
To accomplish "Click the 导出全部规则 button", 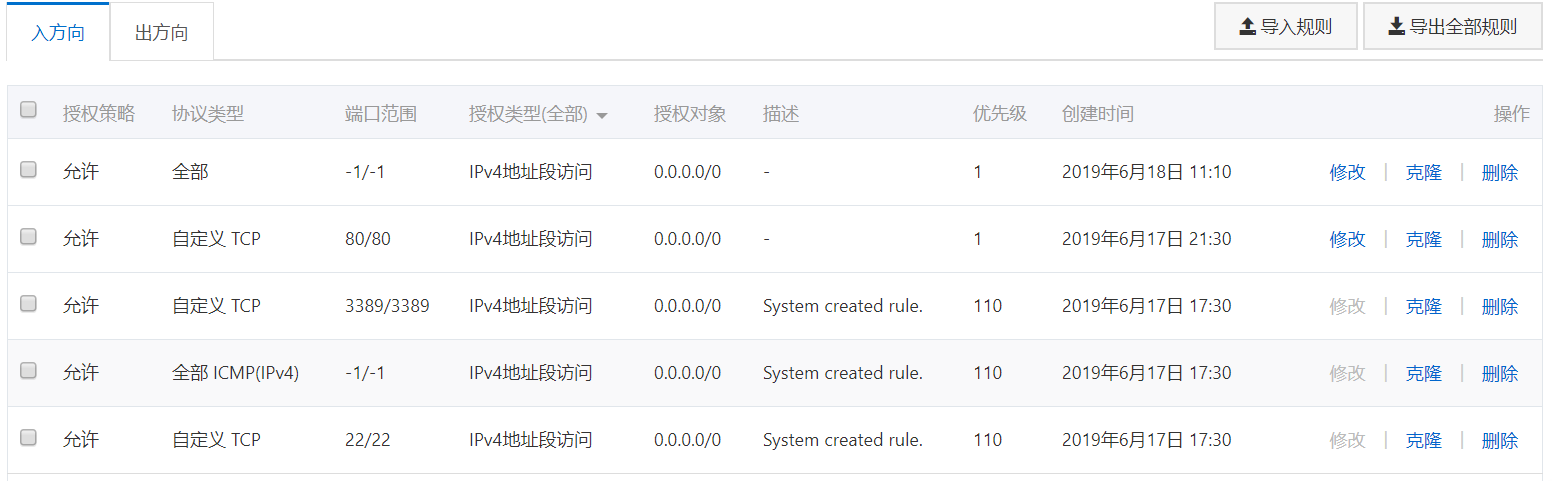I will tap(1453, 26).
